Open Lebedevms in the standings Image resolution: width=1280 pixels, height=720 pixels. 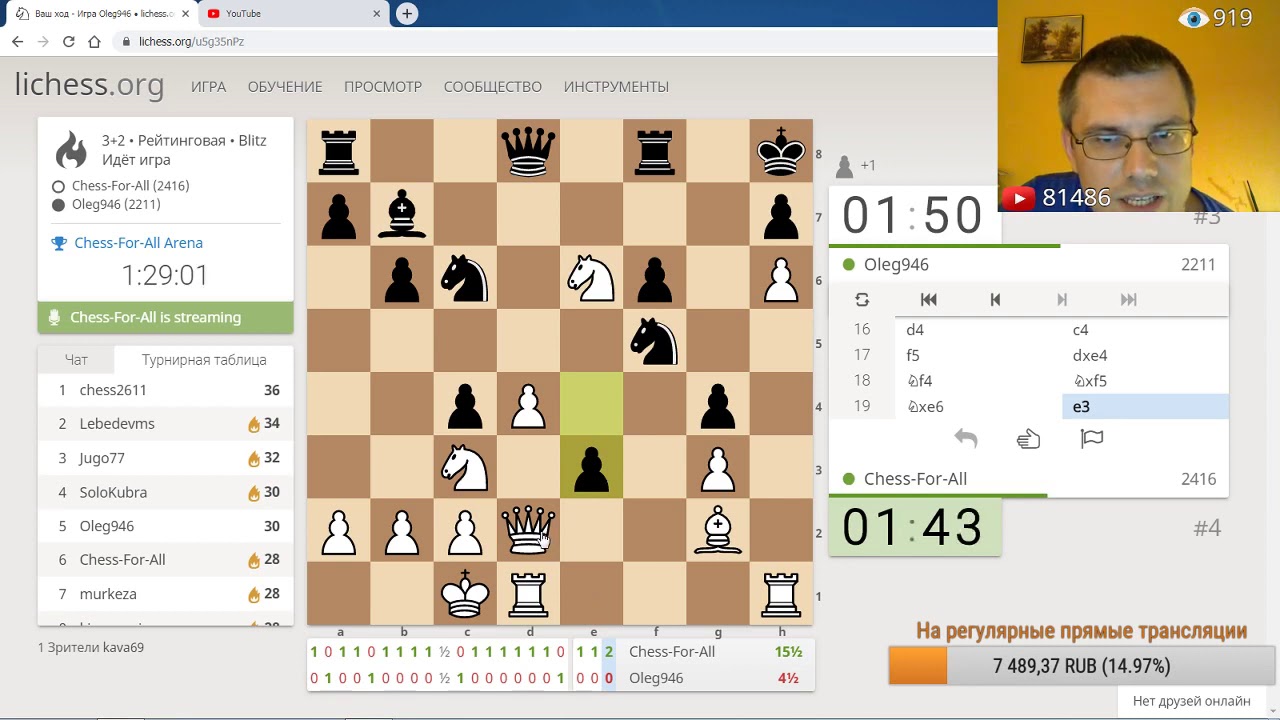pos(117,424)
